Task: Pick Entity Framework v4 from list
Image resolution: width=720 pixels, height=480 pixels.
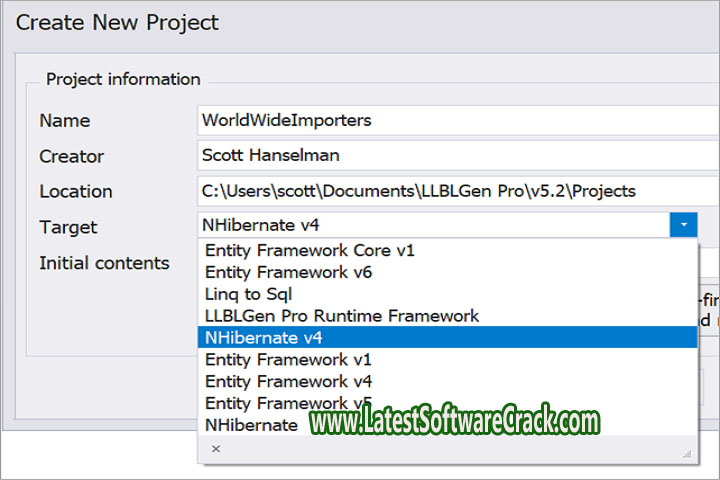Action: pos(448,381)
